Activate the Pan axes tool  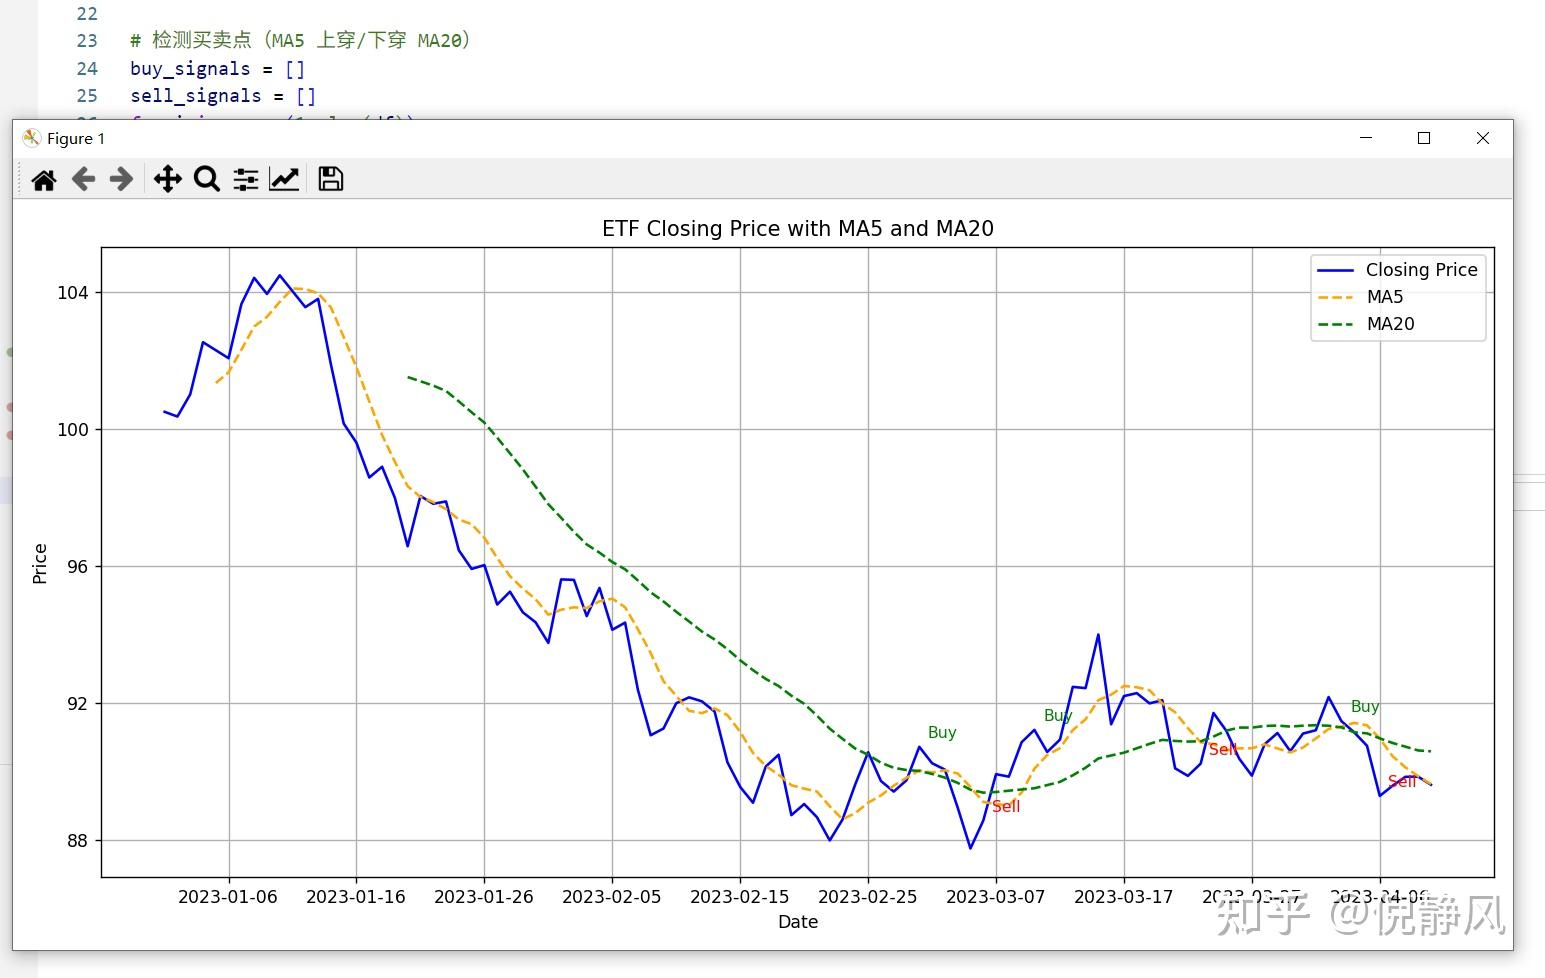click(x=167, y=179)
